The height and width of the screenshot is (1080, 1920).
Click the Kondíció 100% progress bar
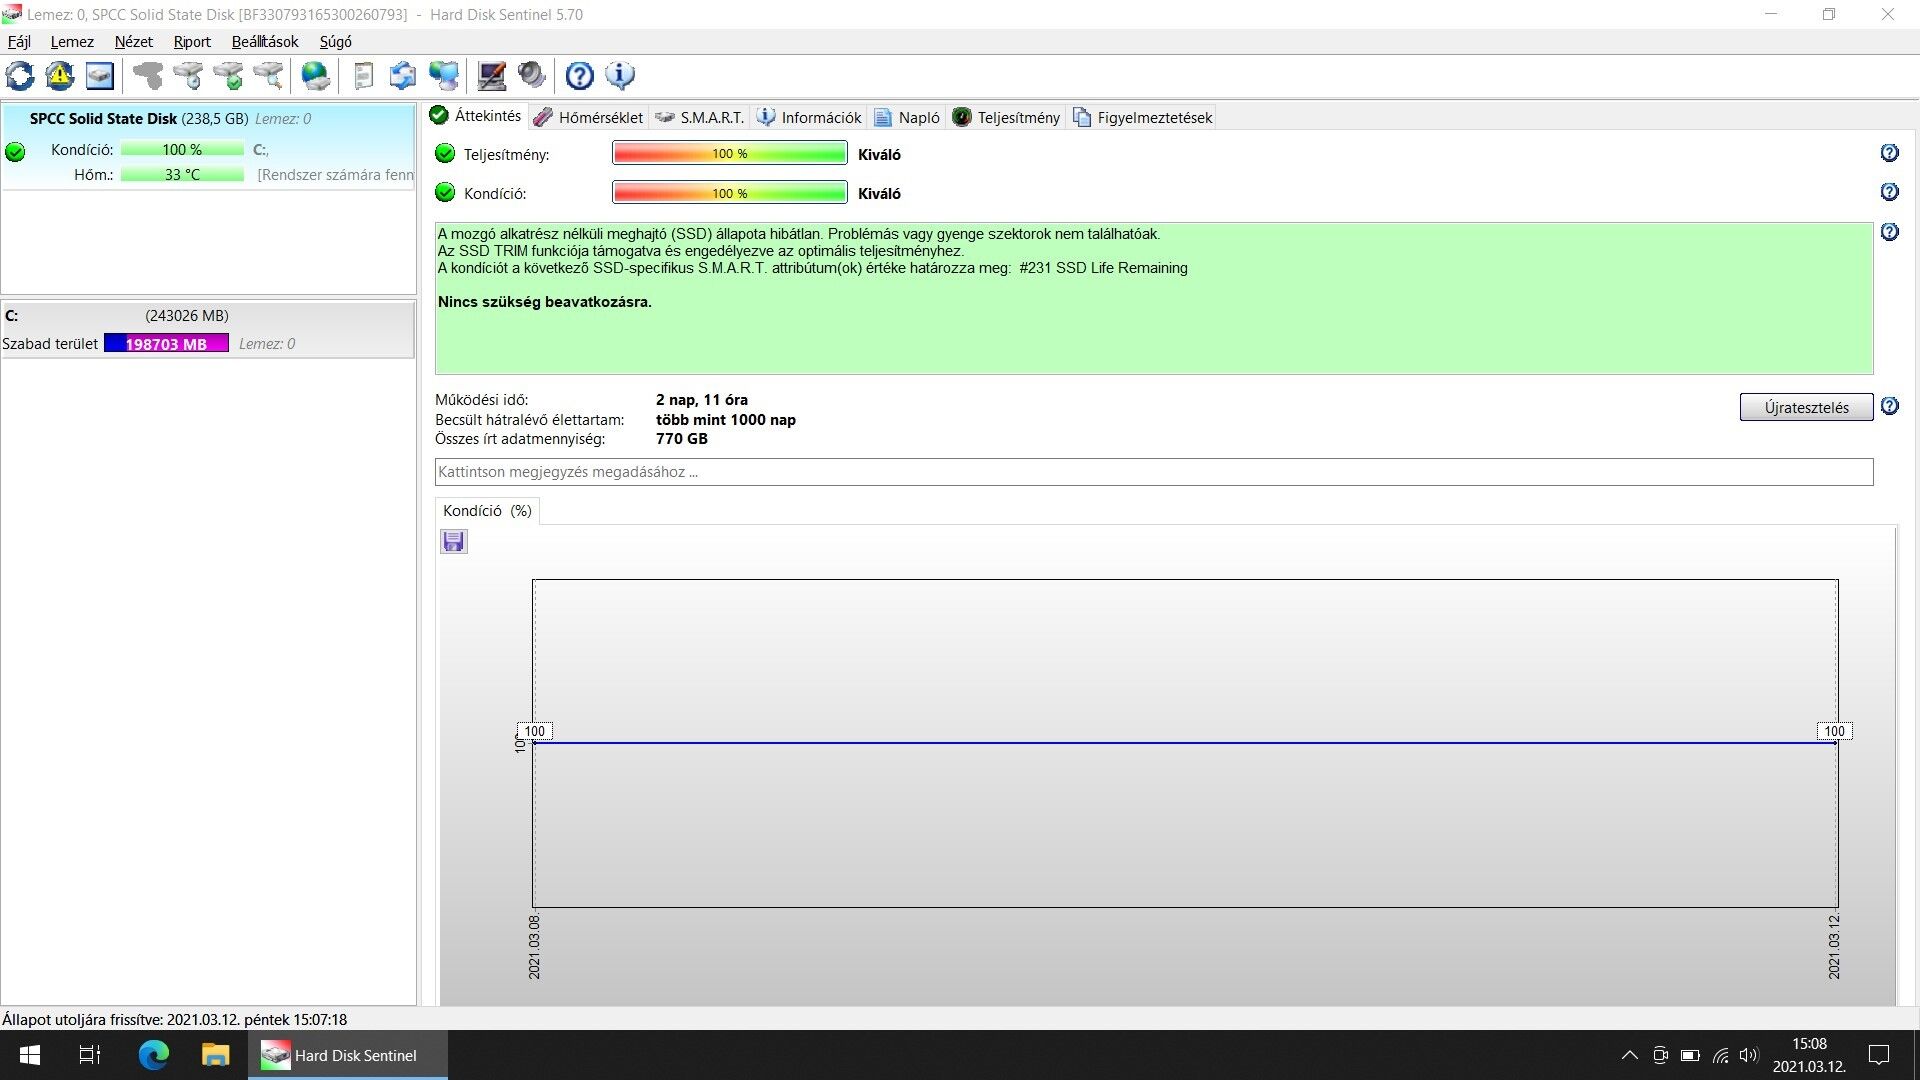point(729,193)
